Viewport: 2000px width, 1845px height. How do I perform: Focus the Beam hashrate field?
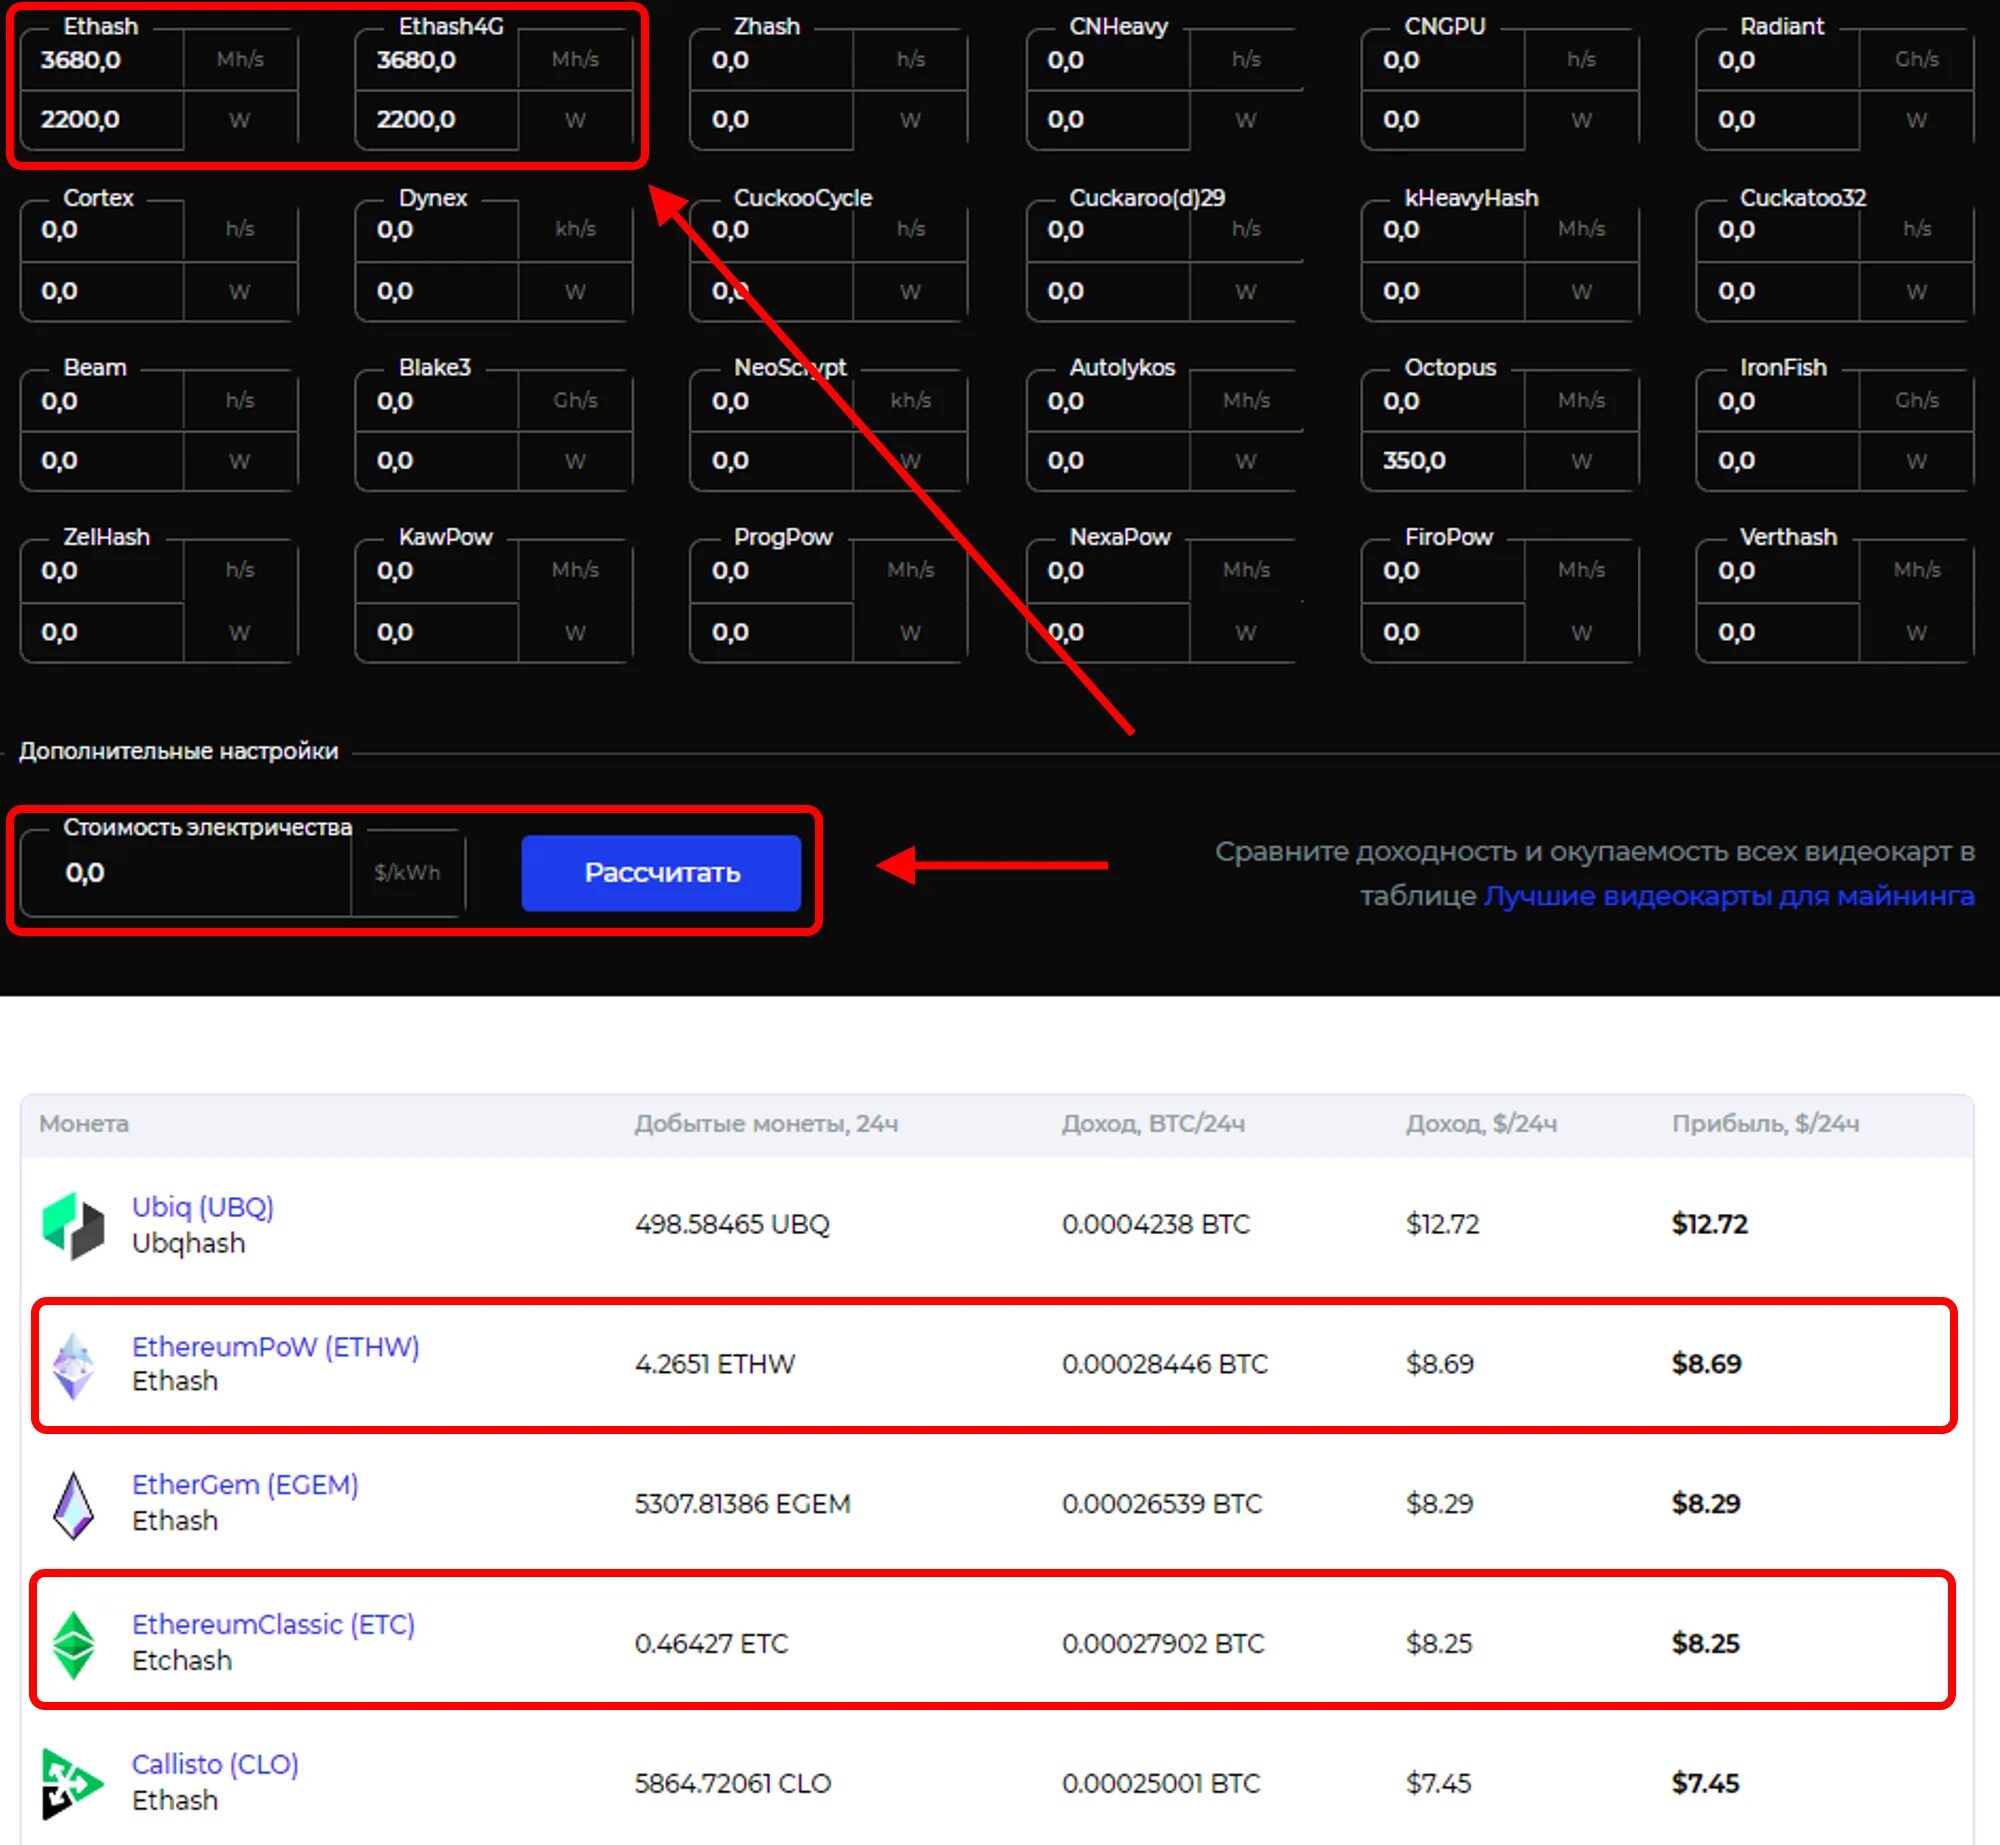102,401
